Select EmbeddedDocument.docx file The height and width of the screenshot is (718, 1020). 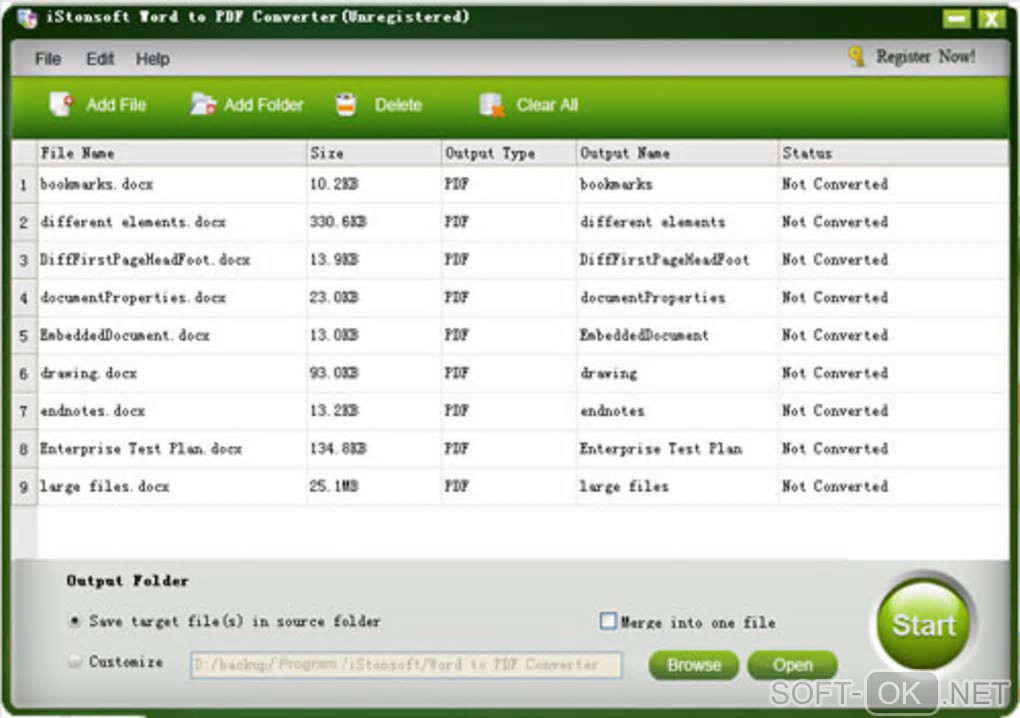(x=124, y=336)
